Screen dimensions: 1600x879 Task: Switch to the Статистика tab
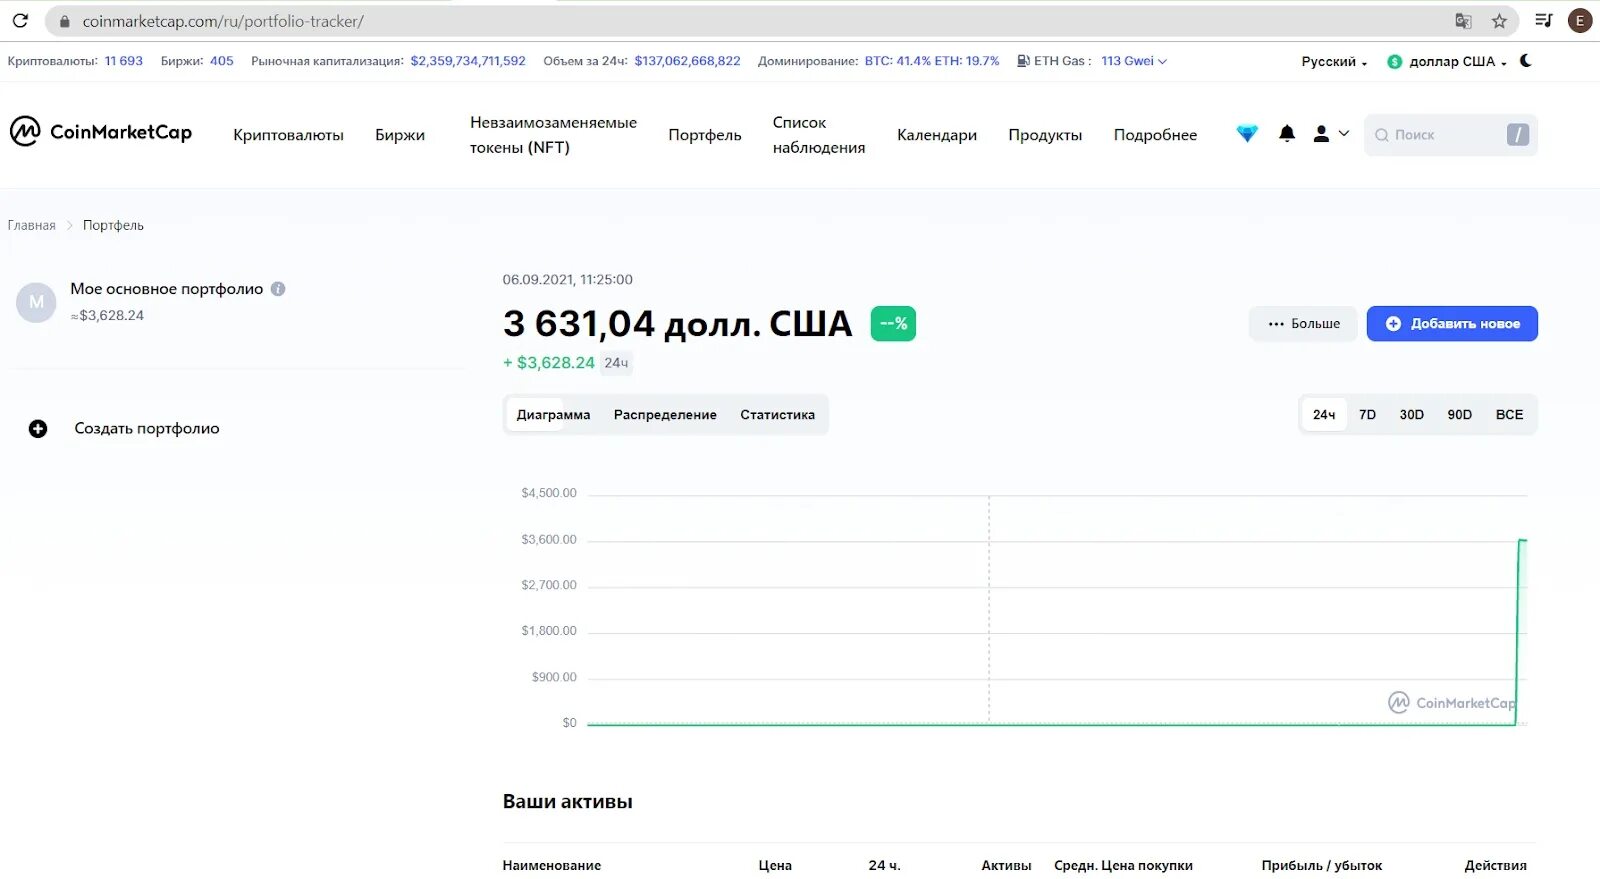coord(777,415)
